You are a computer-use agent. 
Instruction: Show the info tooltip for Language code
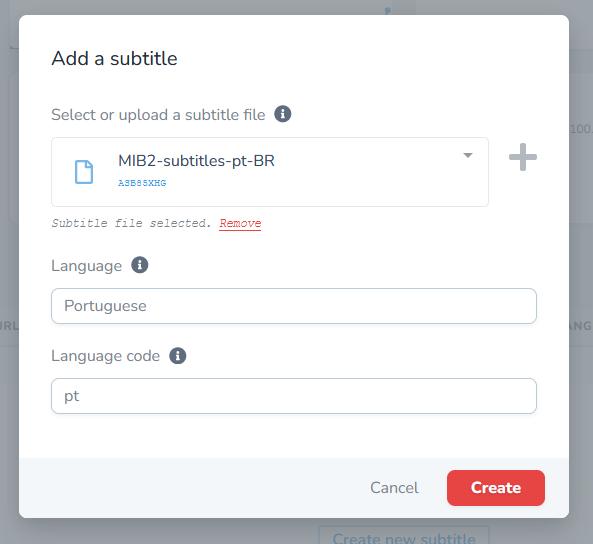[177, 356]
